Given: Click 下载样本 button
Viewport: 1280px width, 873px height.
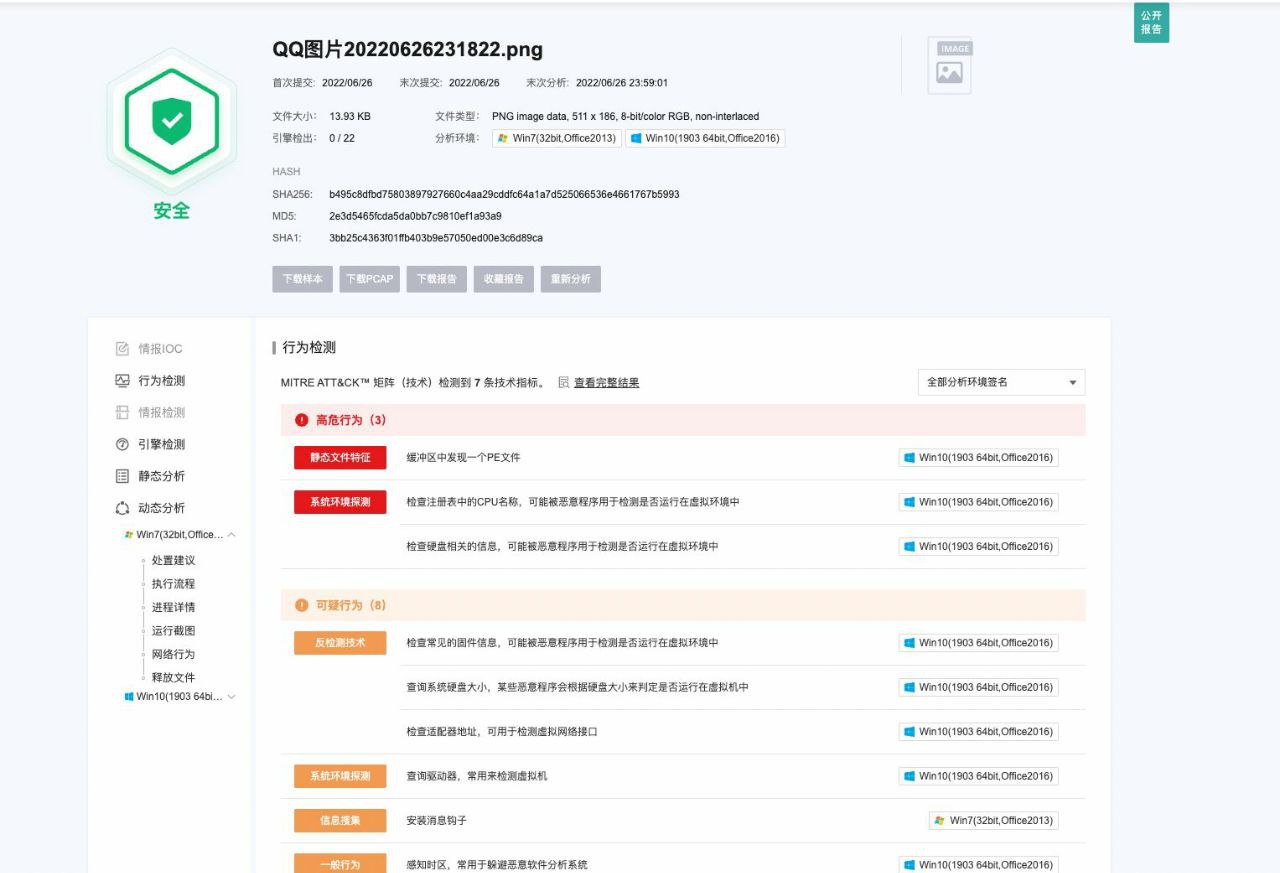Looking at the screenshot, I should [302, 279].
